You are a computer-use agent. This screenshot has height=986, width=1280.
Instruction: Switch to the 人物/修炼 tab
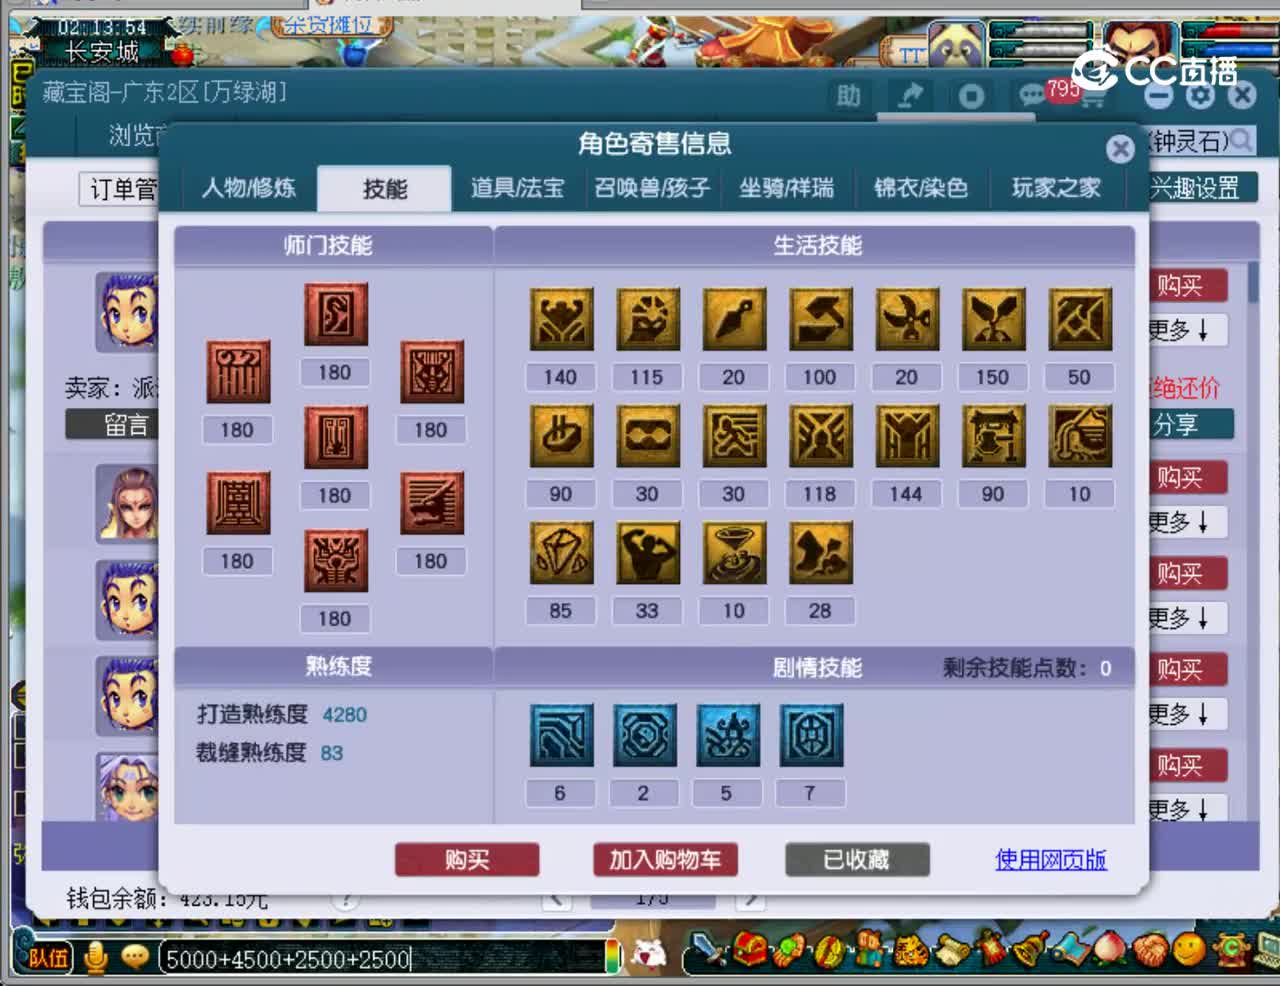[249, 188]
